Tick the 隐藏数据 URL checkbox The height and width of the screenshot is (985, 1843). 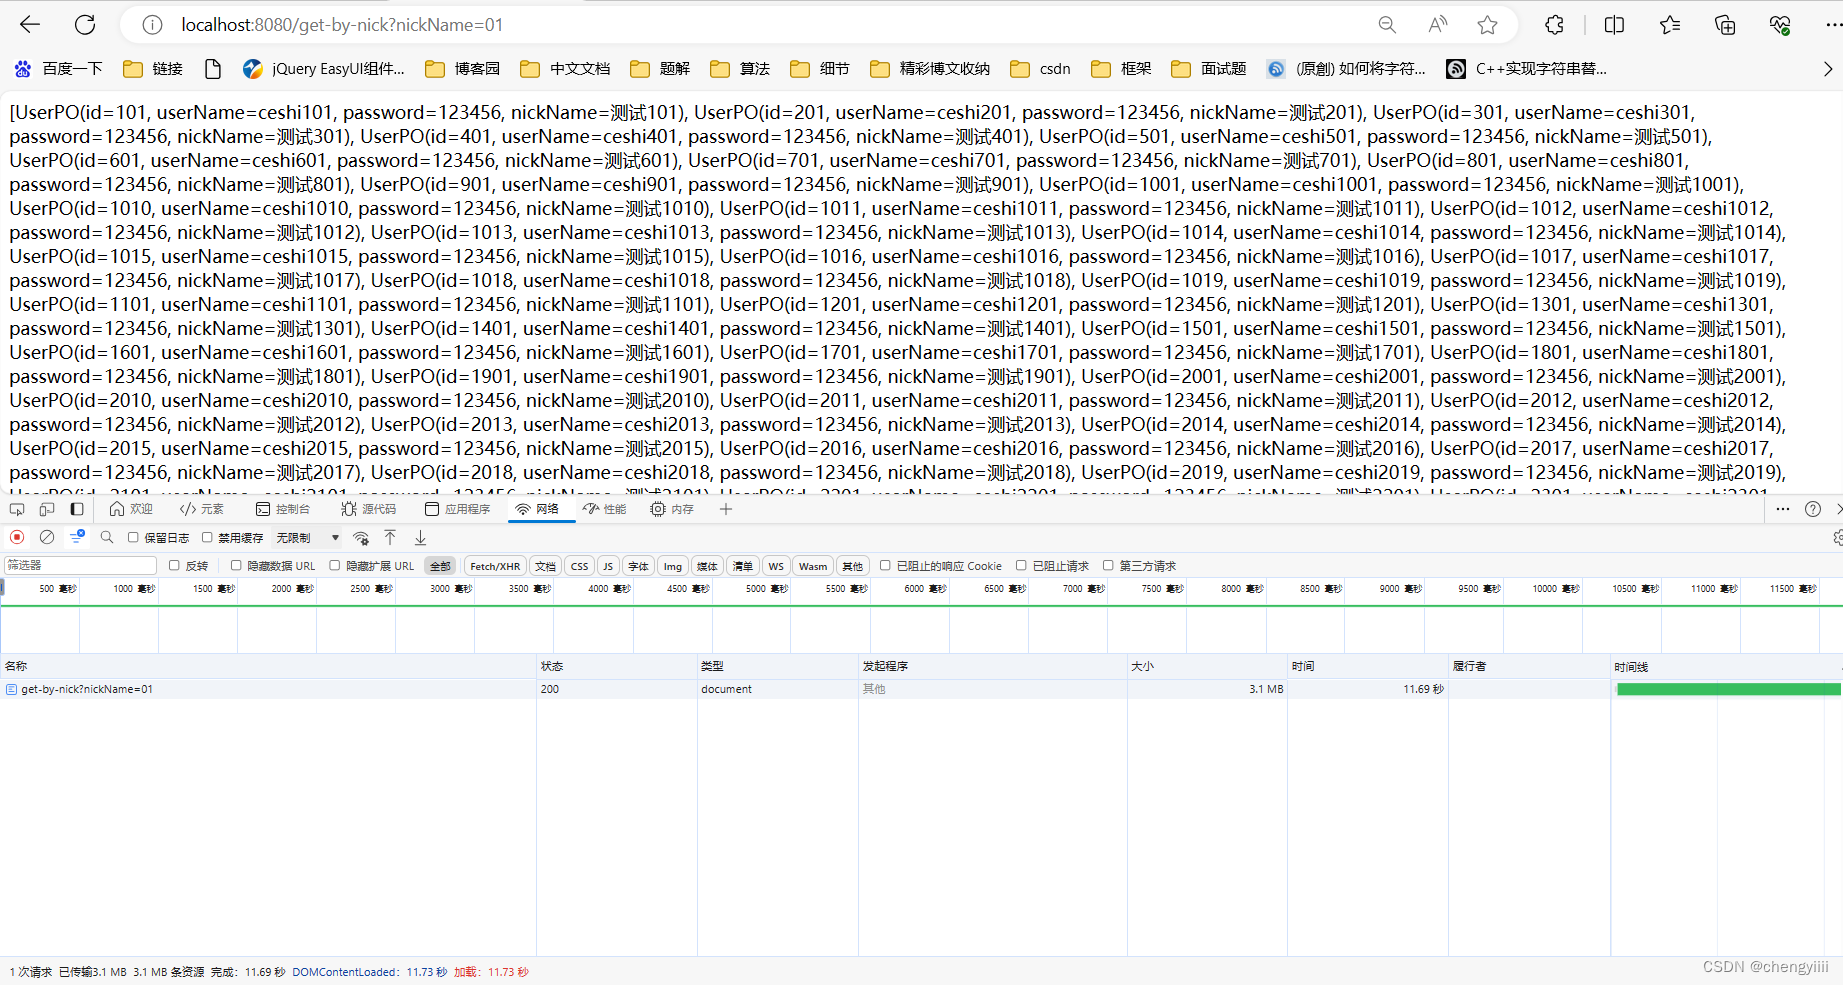tap(236, 565)
